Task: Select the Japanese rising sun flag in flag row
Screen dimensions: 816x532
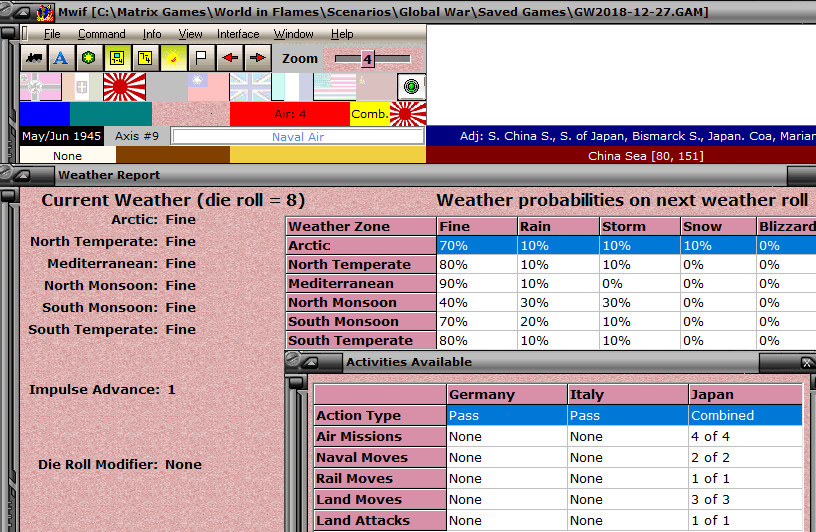Action: [124, 87]
